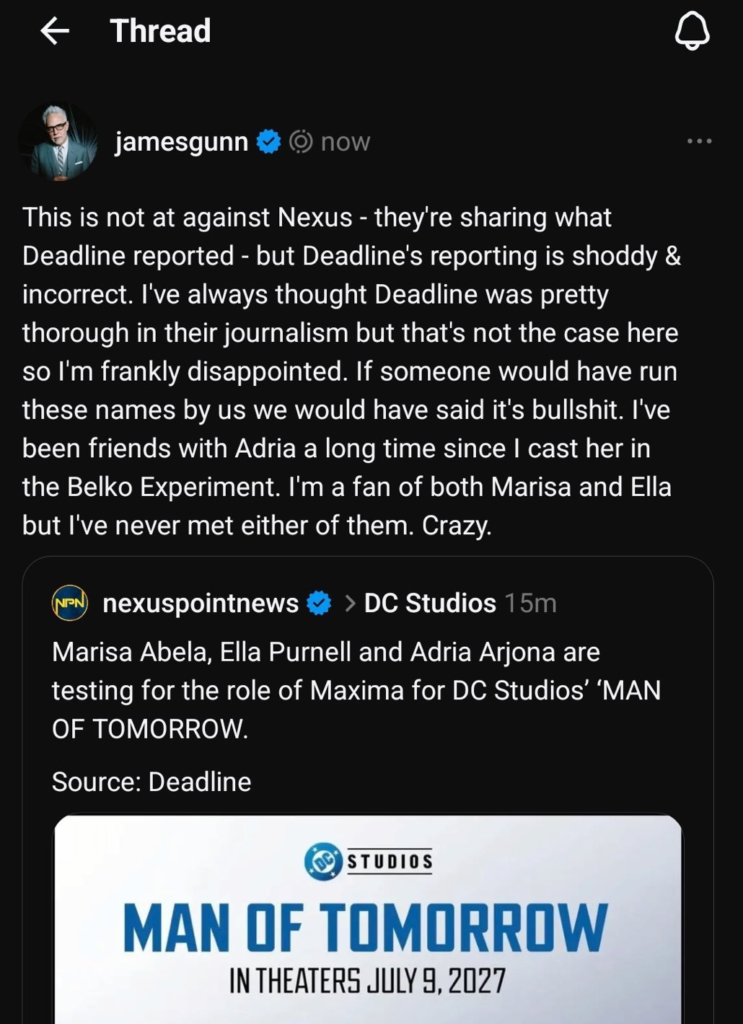Tap the DC Studios logo in image
The image size is (743, 1024).
(x=368, y=861)
